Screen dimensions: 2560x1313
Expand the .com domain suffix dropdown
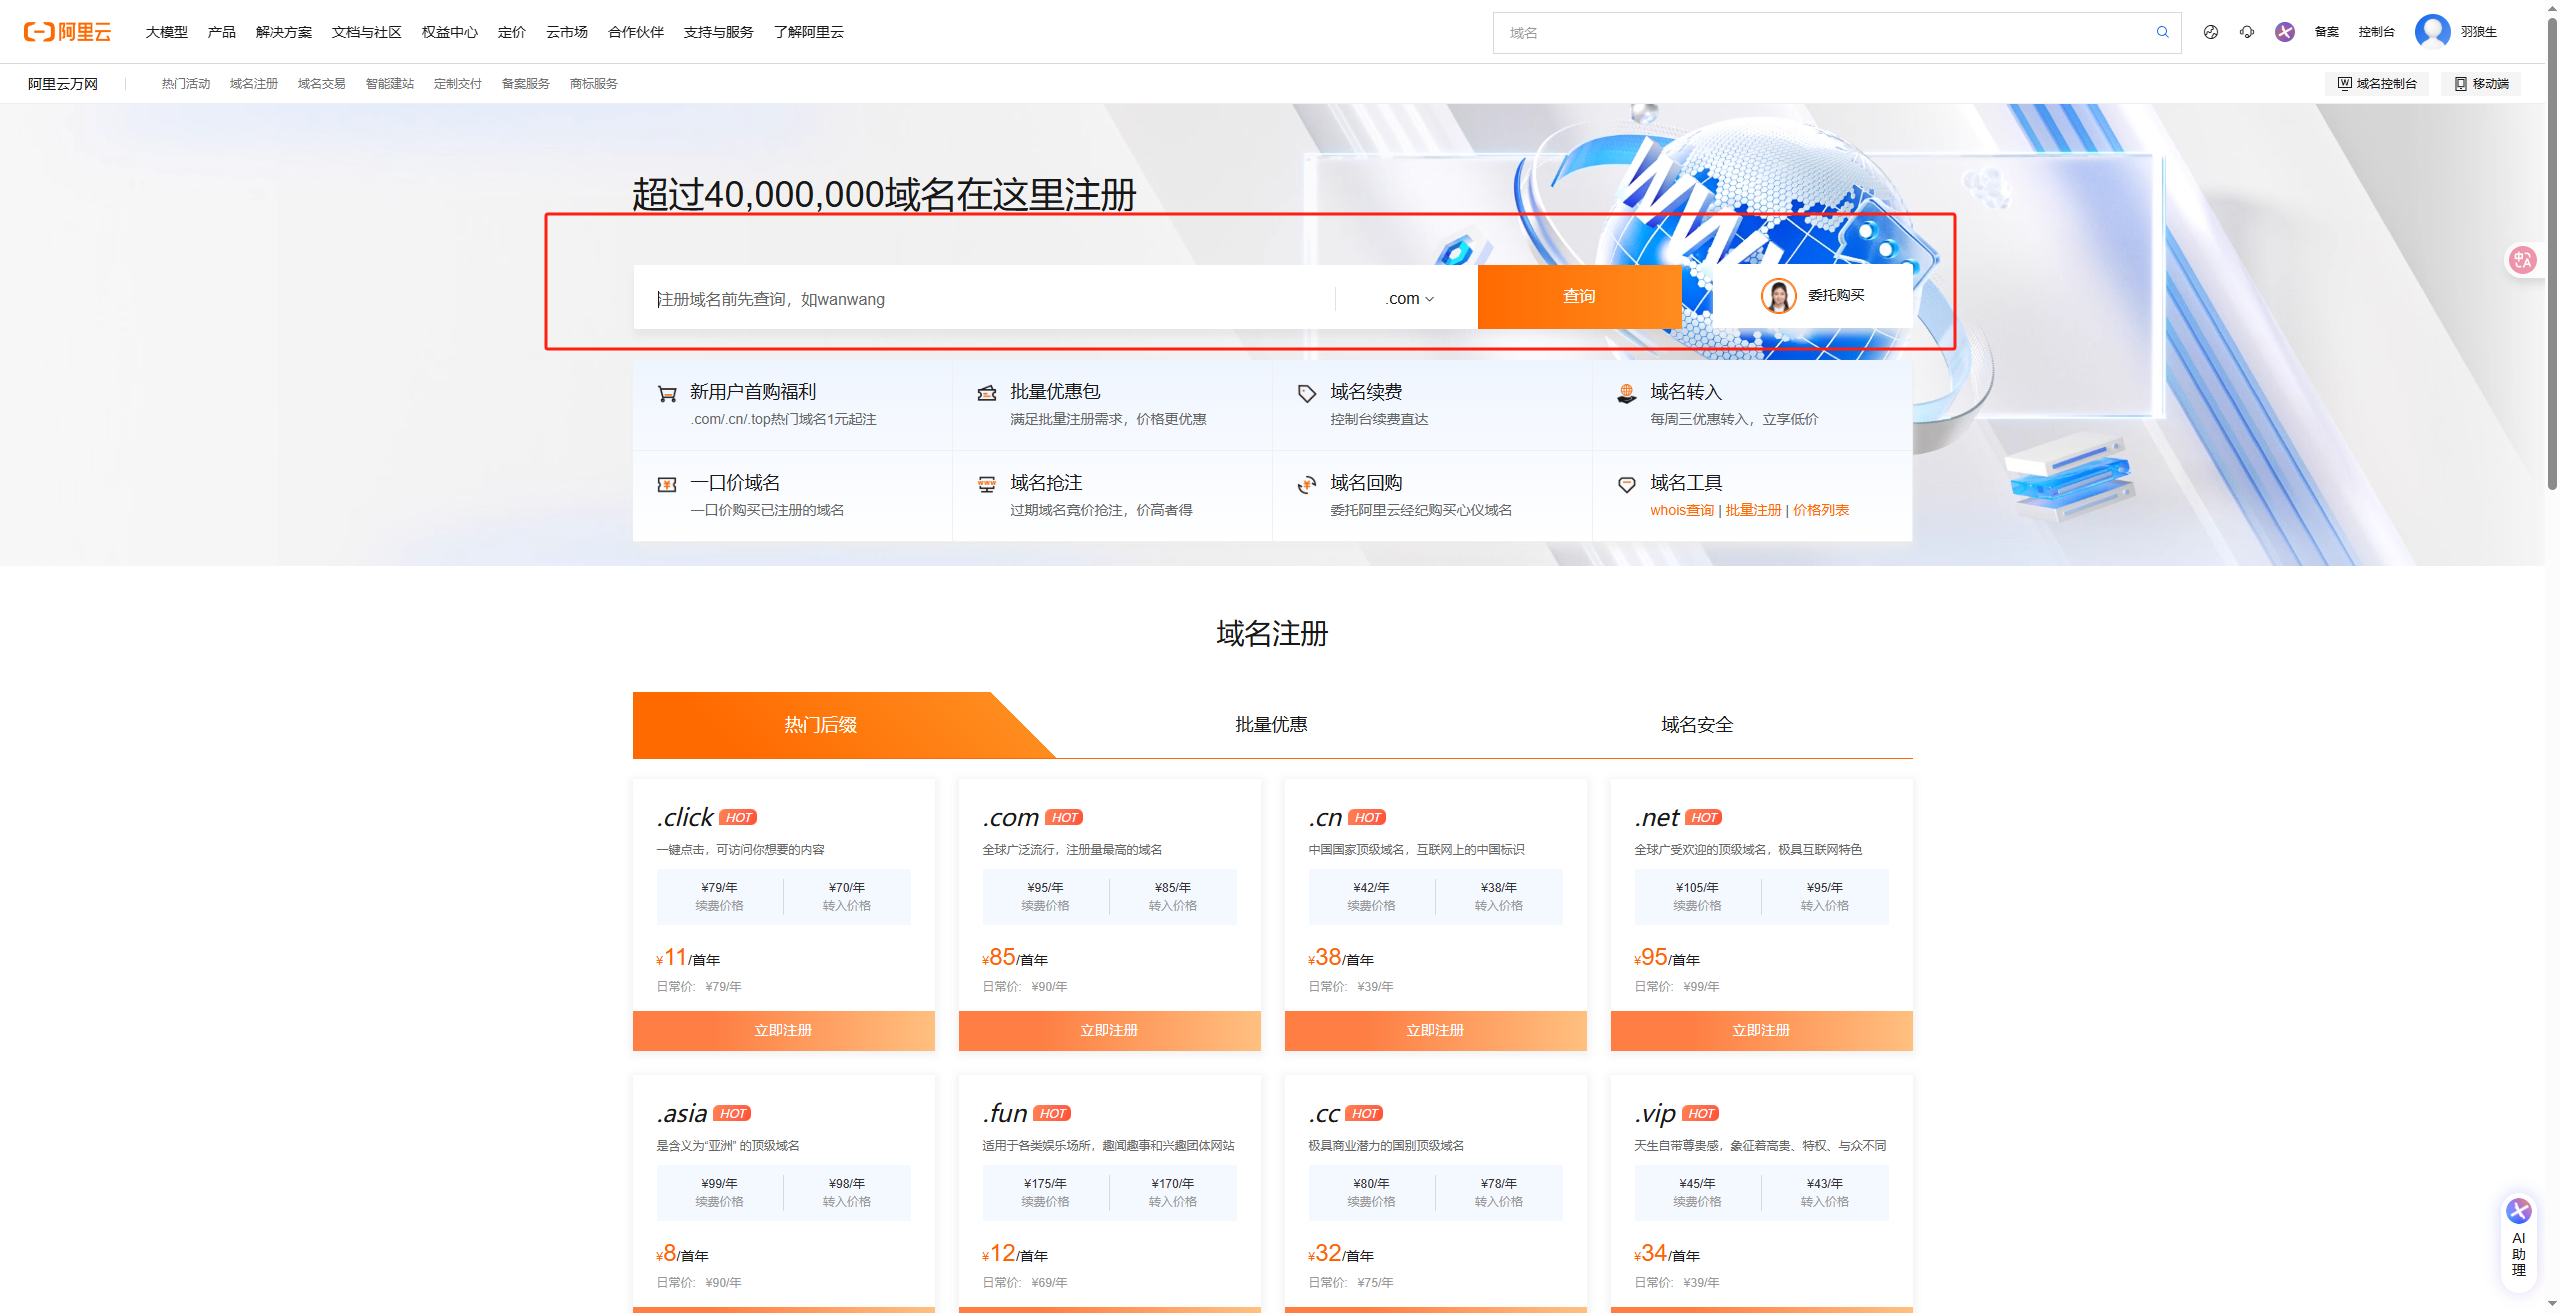coord(1409,298)
